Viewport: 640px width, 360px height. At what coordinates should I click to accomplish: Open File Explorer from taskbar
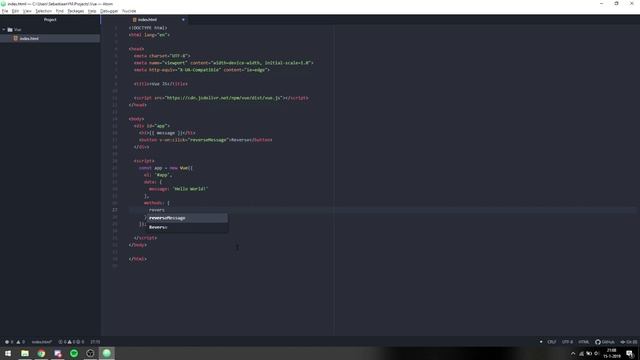click(25, 353)
